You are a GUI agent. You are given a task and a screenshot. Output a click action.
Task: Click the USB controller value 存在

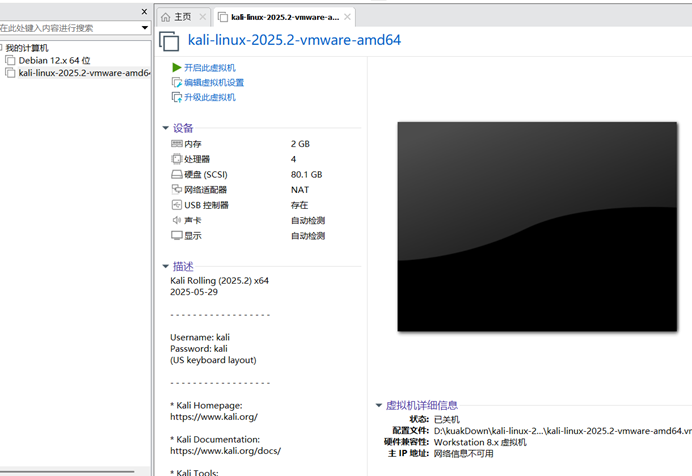(299, 205)
